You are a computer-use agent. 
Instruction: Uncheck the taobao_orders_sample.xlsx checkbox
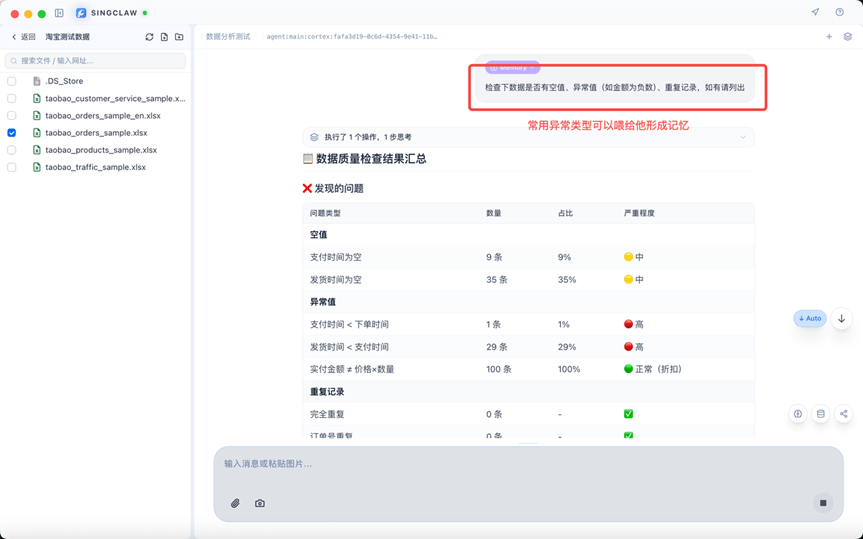(12, 133)
